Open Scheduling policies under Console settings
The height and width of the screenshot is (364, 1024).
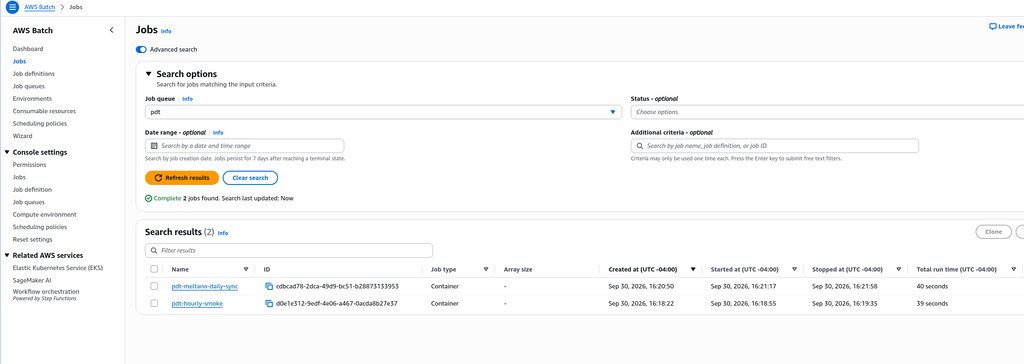tap(40, 227)
